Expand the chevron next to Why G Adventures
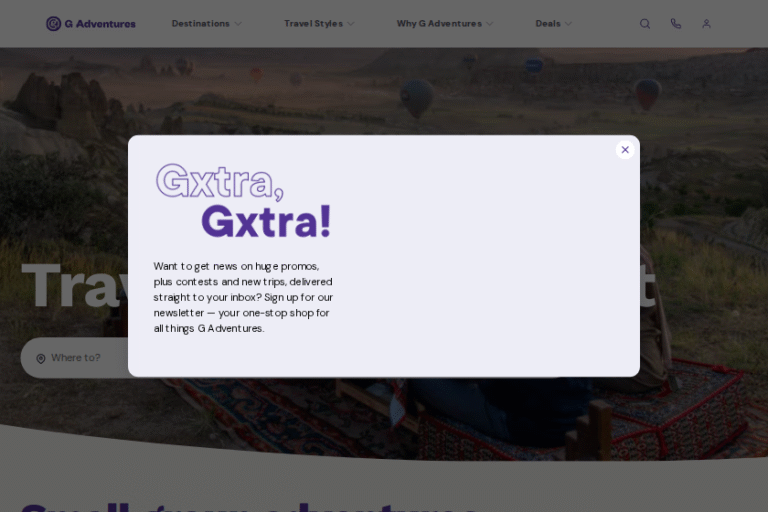768x512 pixels. [x=489, y=24]
